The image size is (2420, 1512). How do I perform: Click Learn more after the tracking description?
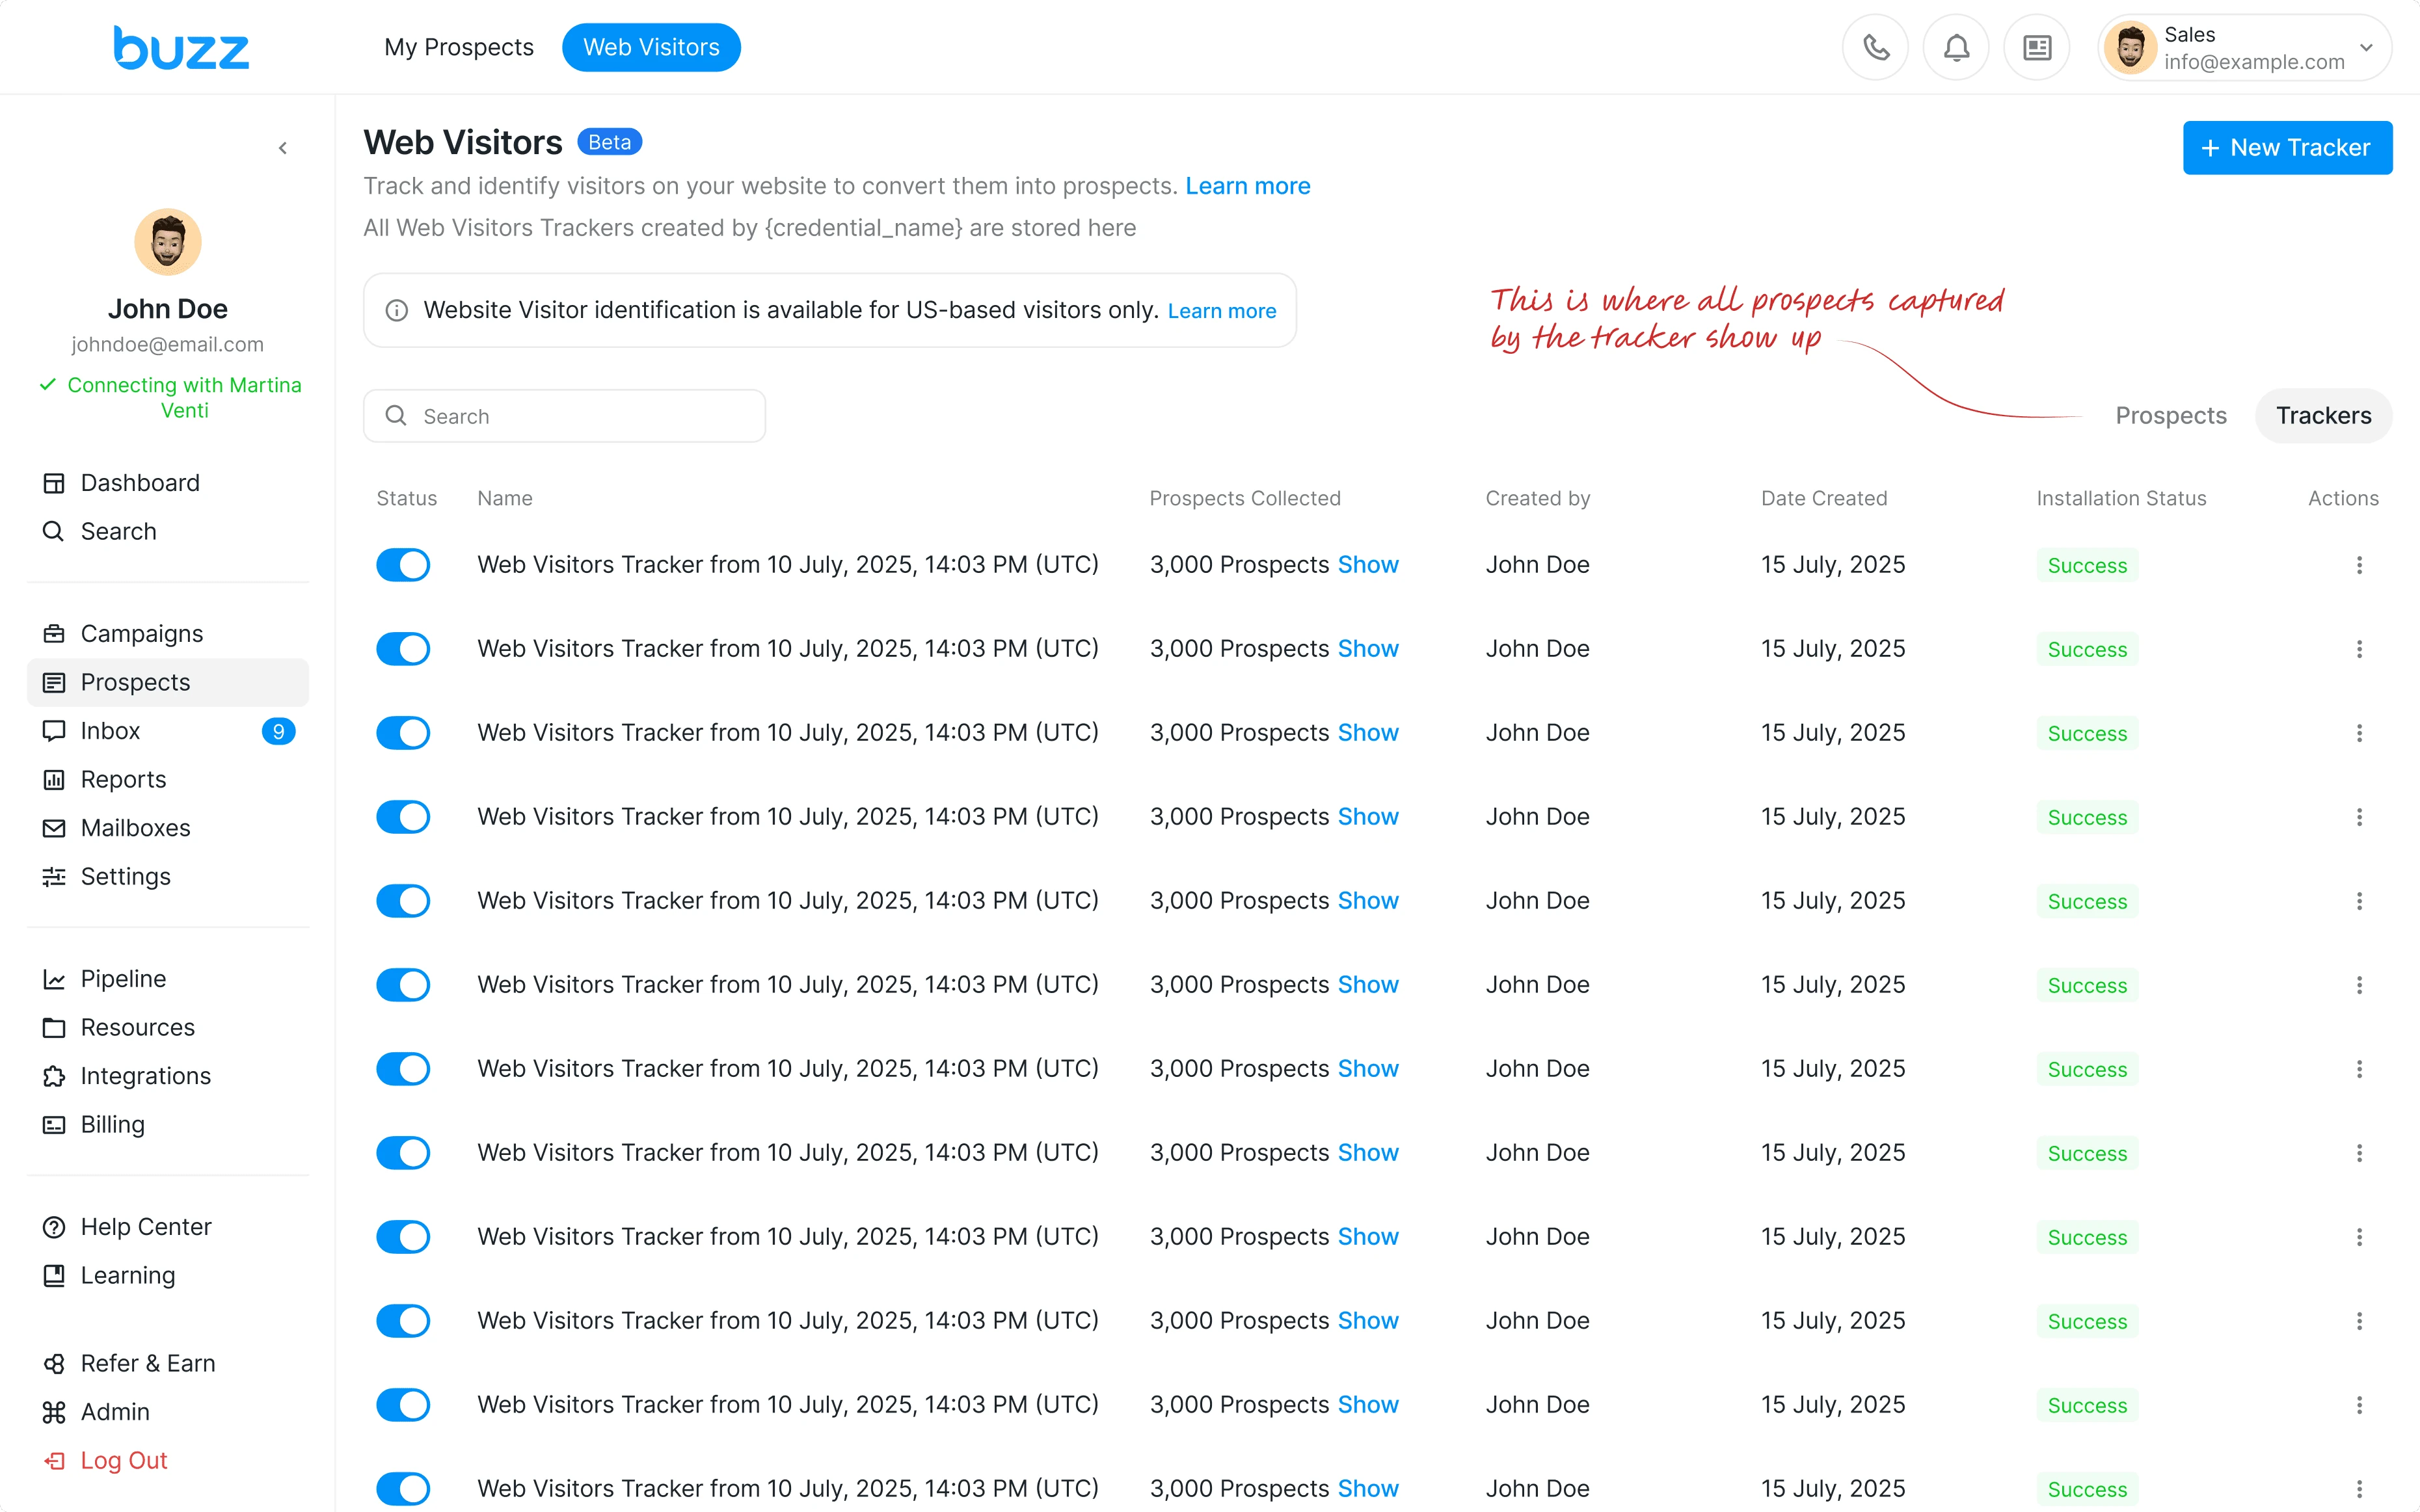coord(1247,186)
